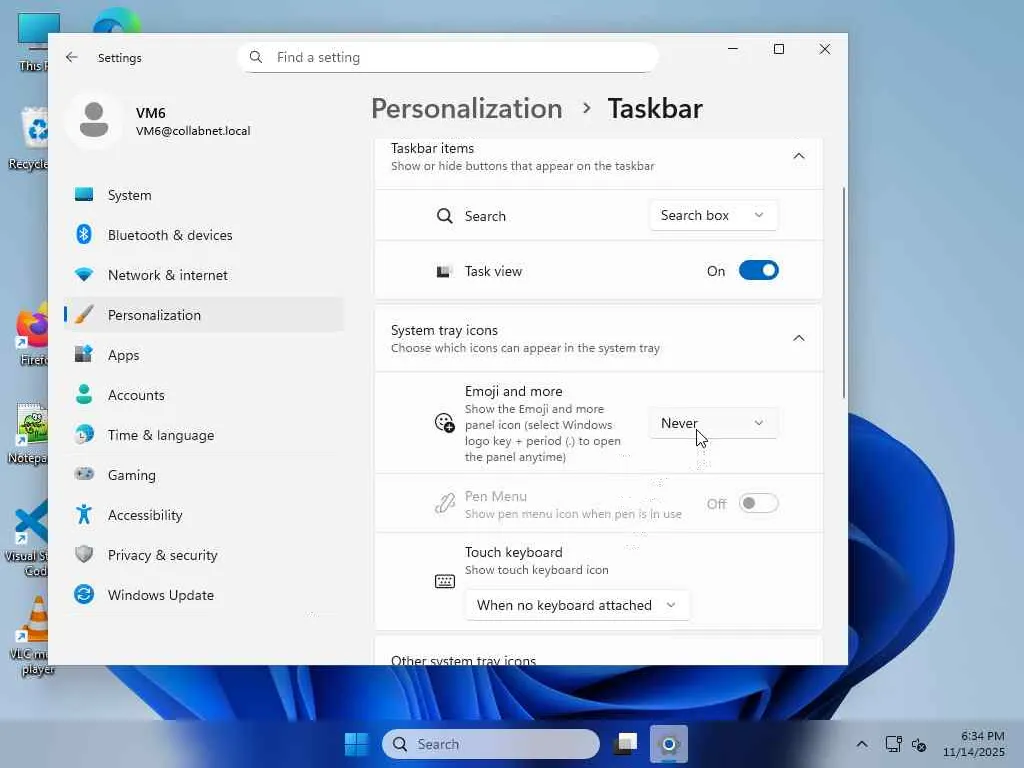Click the Time & language clock icon

click(x=84, y=435)
